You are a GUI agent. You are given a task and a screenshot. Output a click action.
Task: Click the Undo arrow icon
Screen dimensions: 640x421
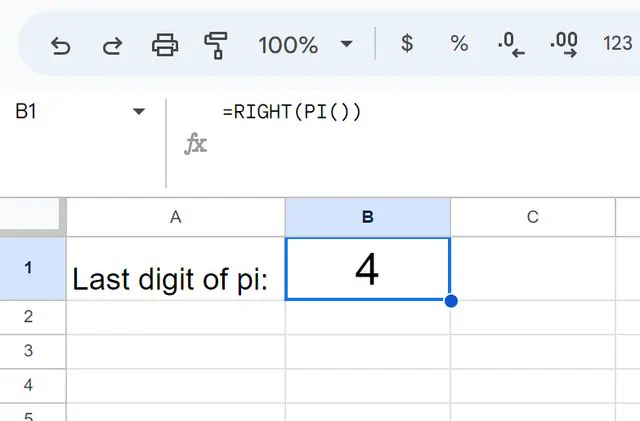coord(60,45)
